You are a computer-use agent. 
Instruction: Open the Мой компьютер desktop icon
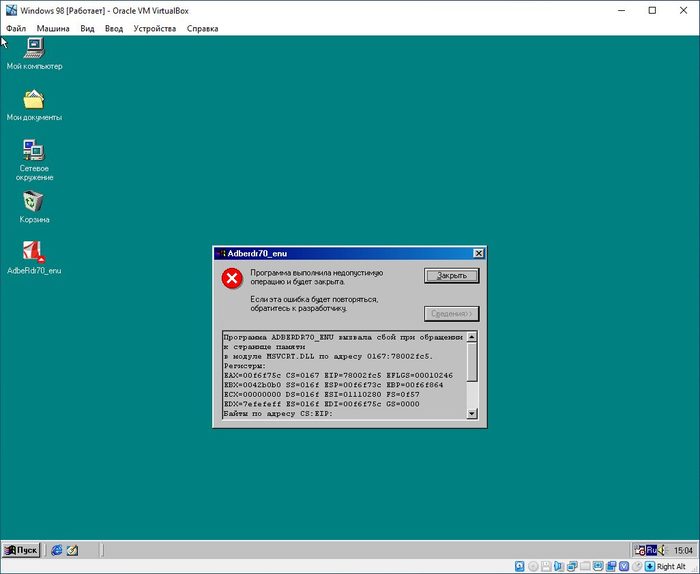click(34, 49)
